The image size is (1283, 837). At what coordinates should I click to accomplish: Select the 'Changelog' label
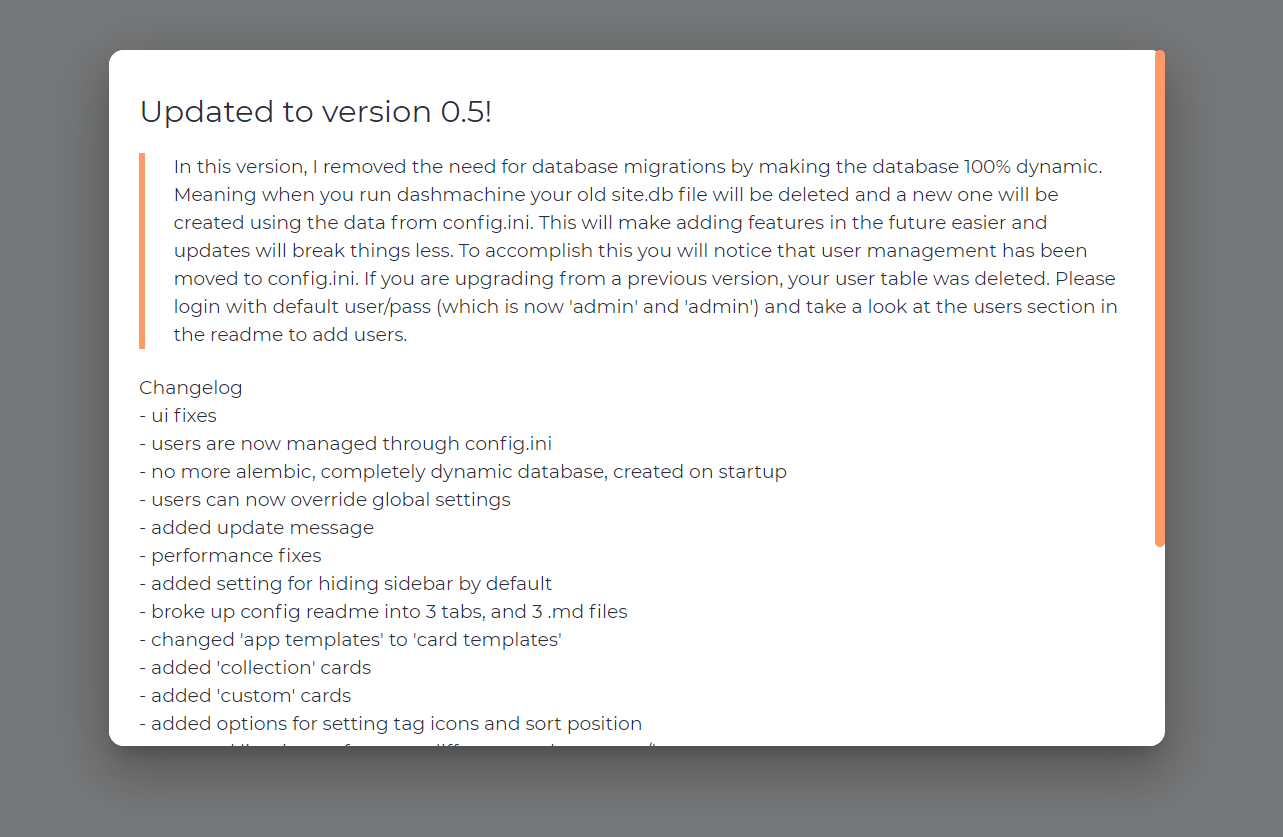coord(191,387)
